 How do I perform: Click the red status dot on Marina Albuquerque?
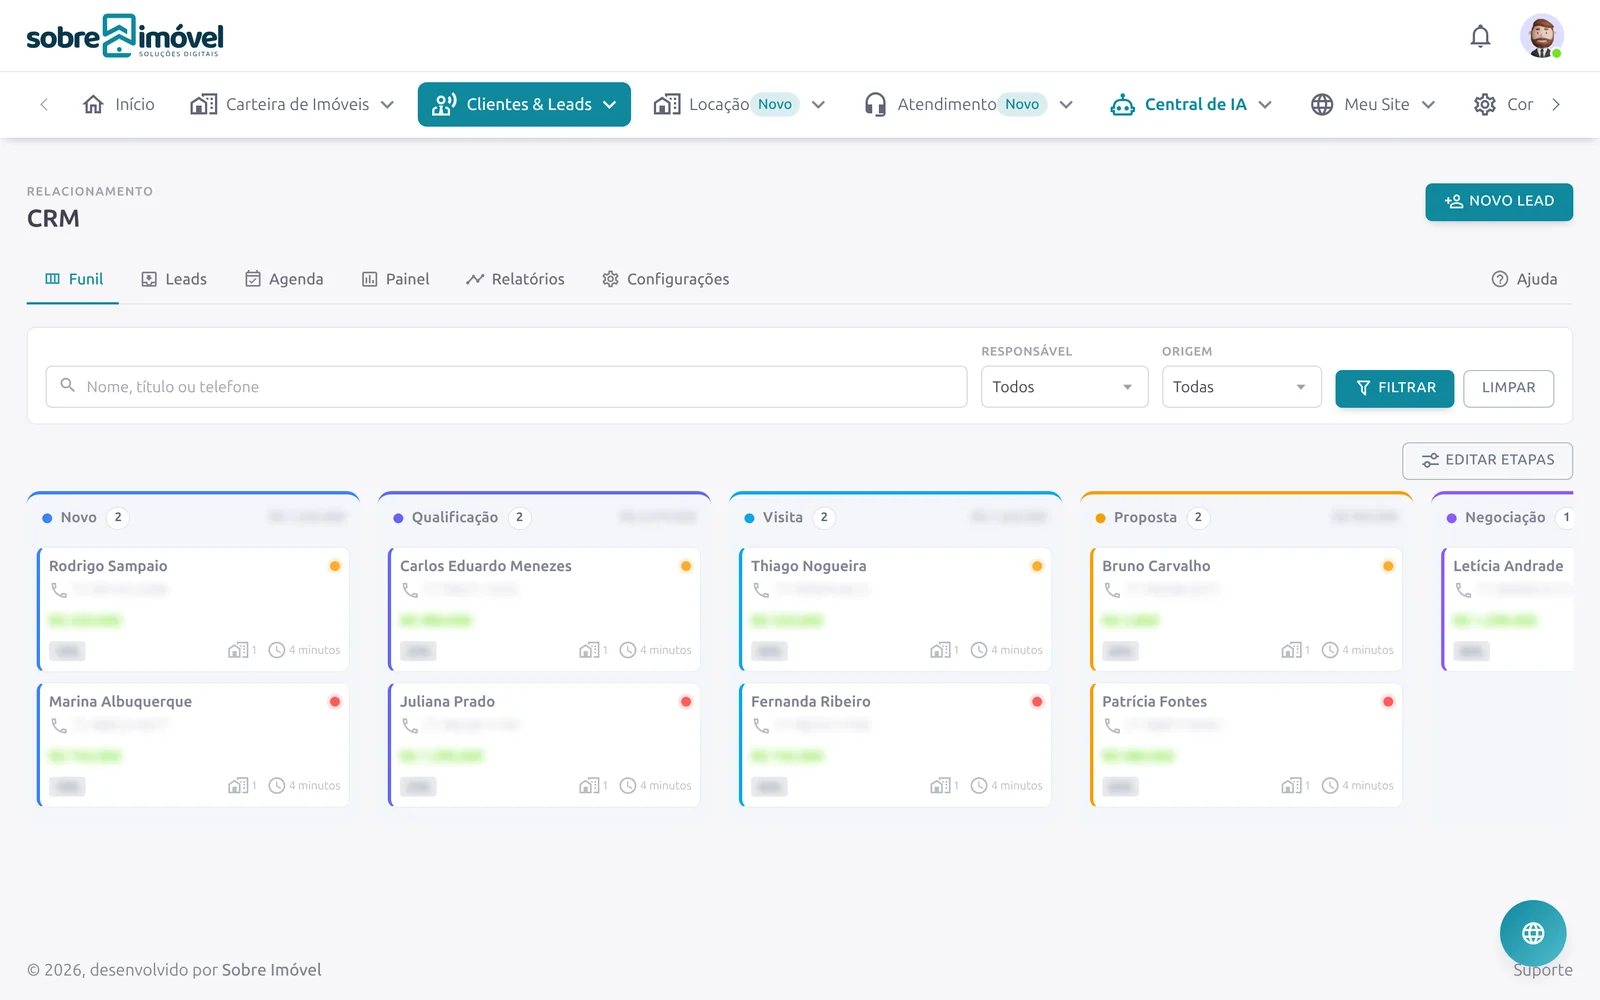pyautogui.click(x=335, y=702)
